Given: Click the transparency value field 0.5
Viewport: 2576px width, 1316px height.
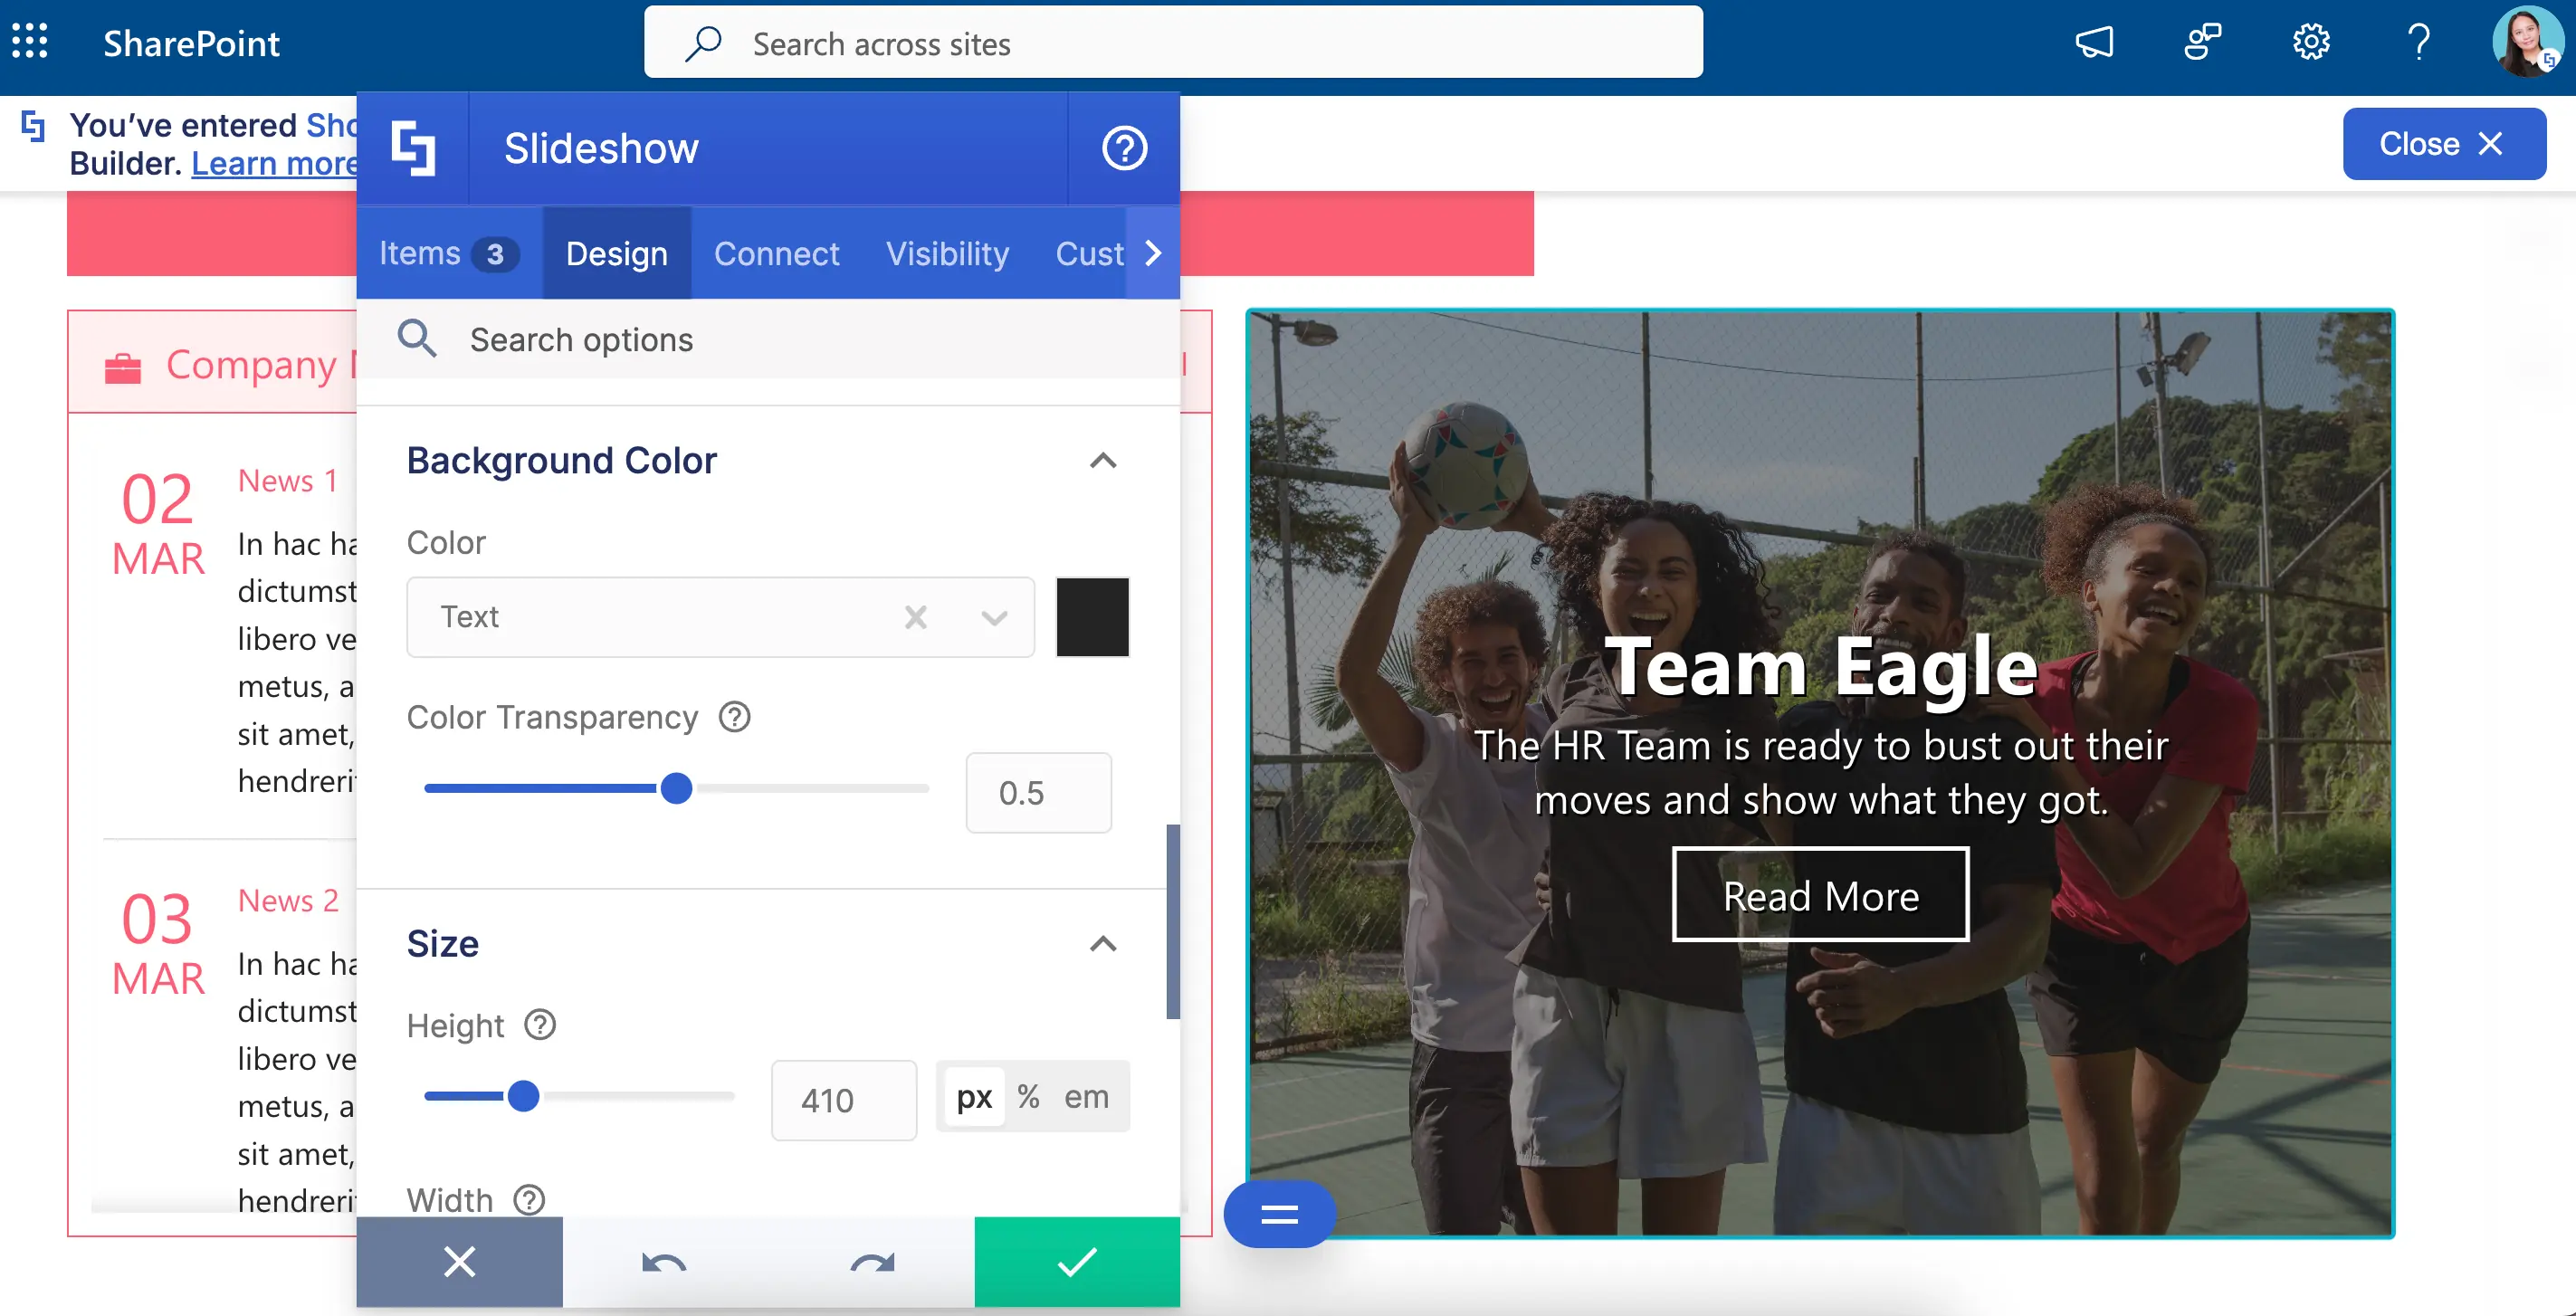Looking at the screenshot, I should [x=1038, y=792].
